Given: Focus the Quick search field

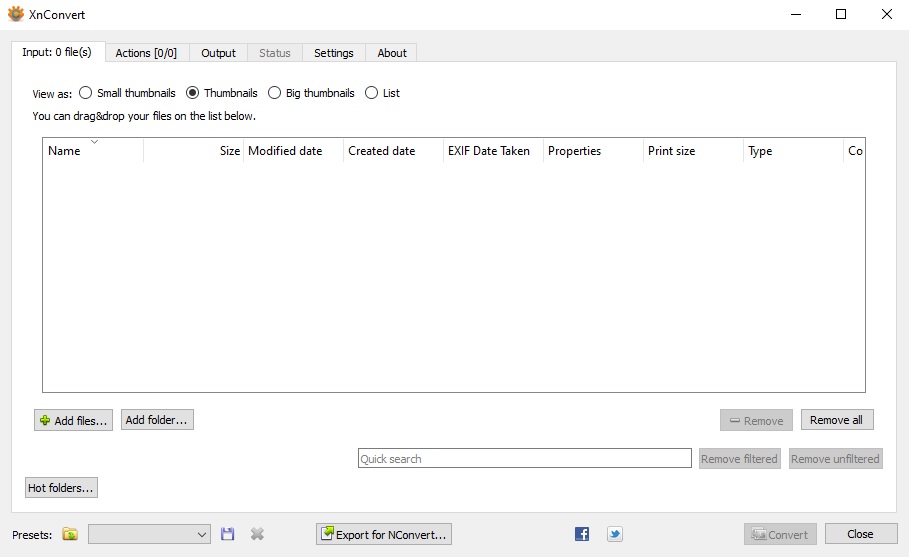Looking at the screenshot, I should click(525, 458).
